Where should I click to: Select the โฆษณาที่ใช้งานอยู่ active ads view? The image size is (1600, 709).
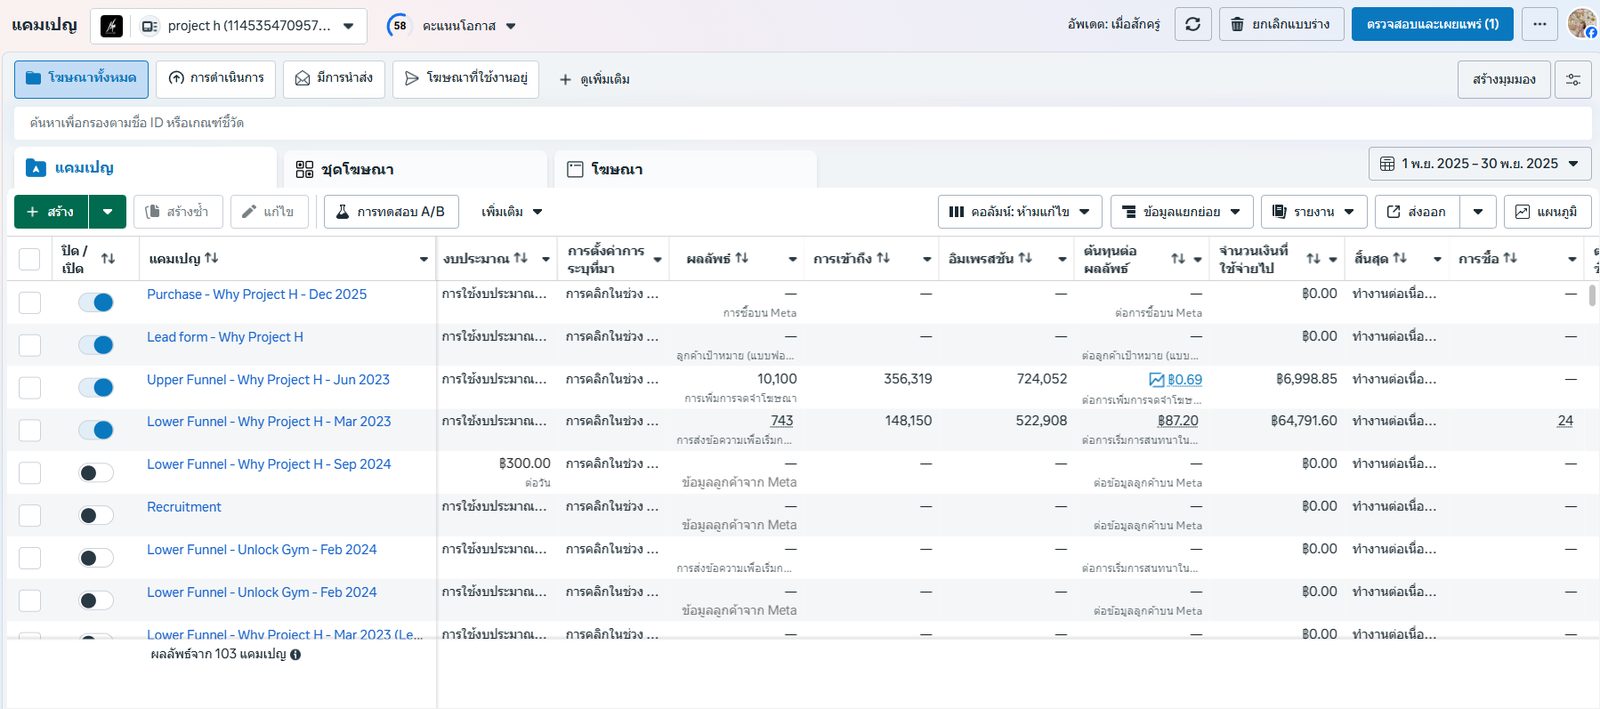point(466,79)
